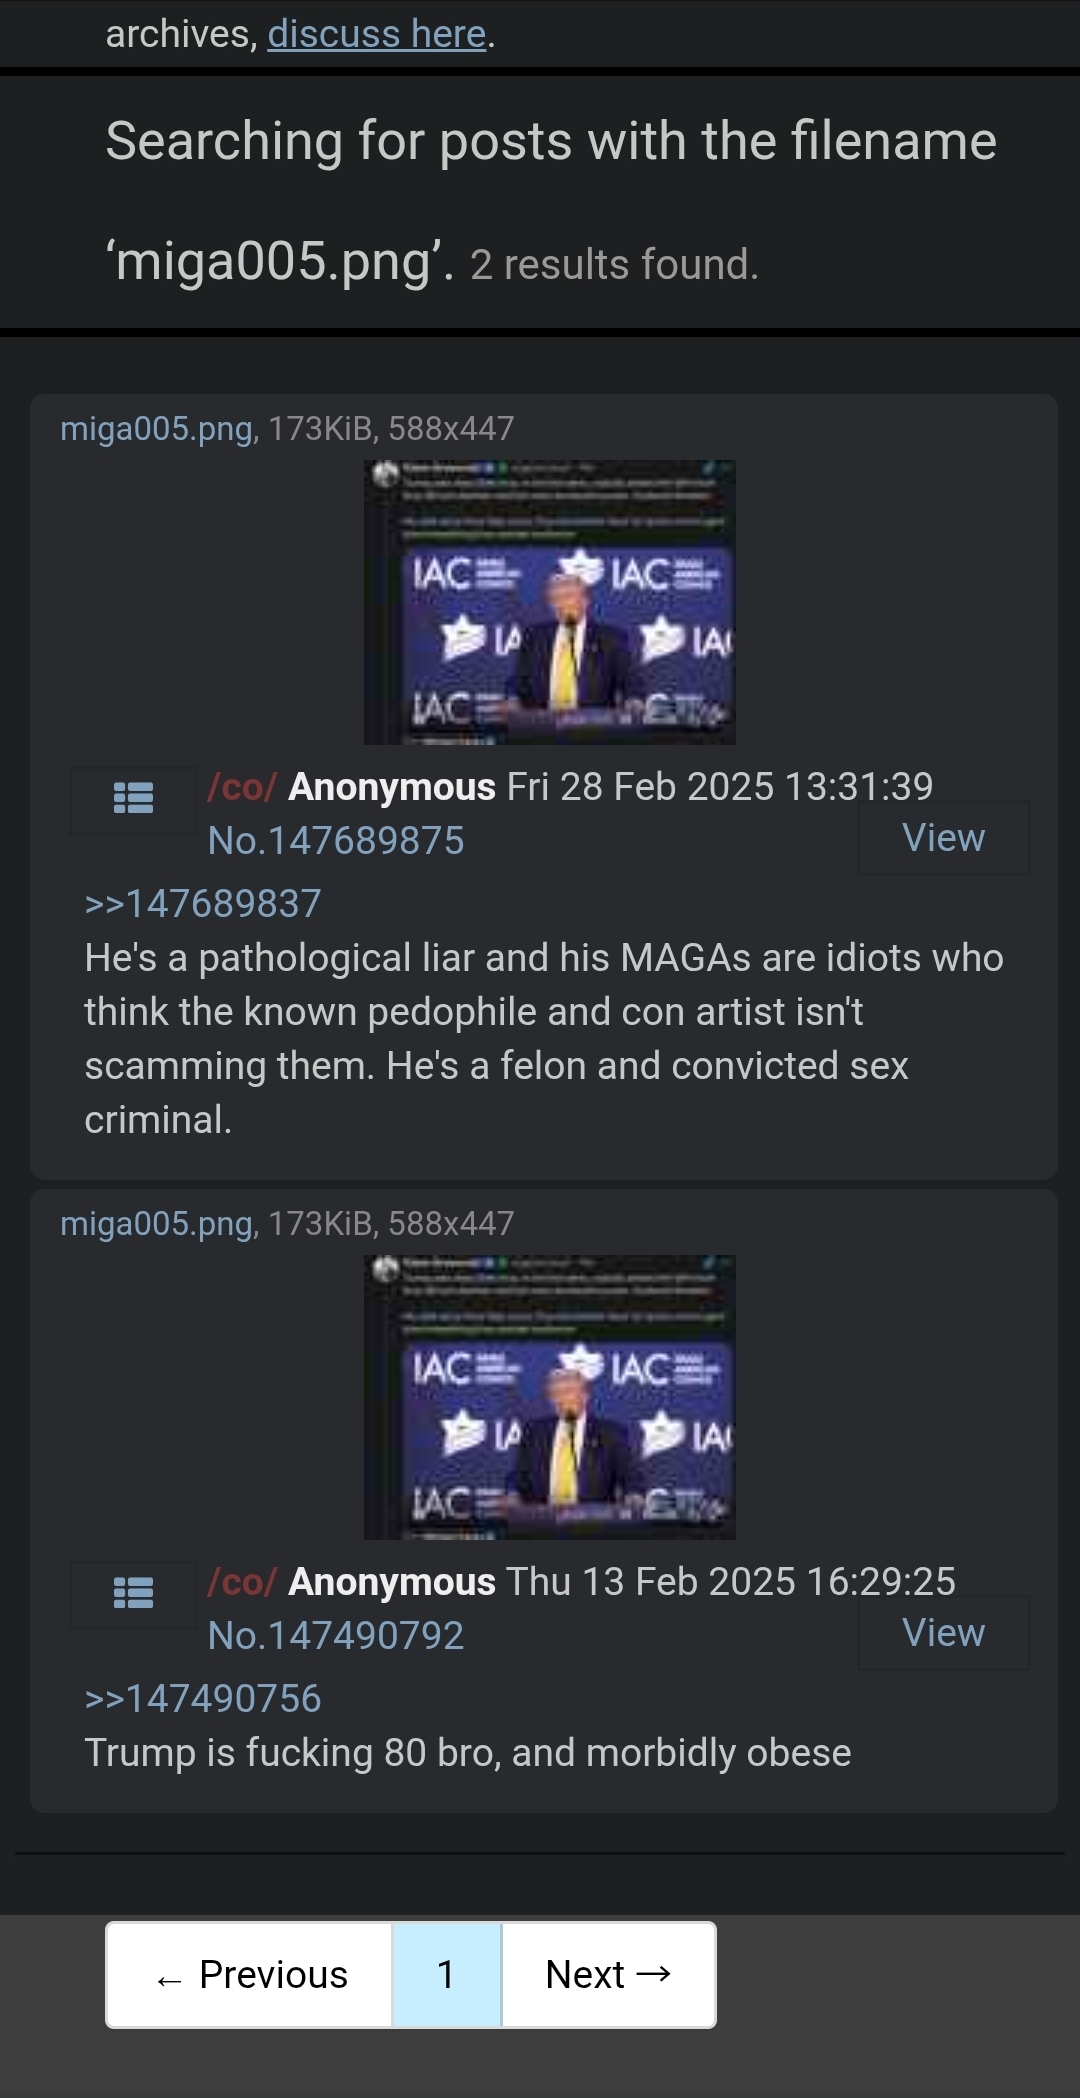
Task: Click Anonymous name on second post
Action: point(392,1582)
